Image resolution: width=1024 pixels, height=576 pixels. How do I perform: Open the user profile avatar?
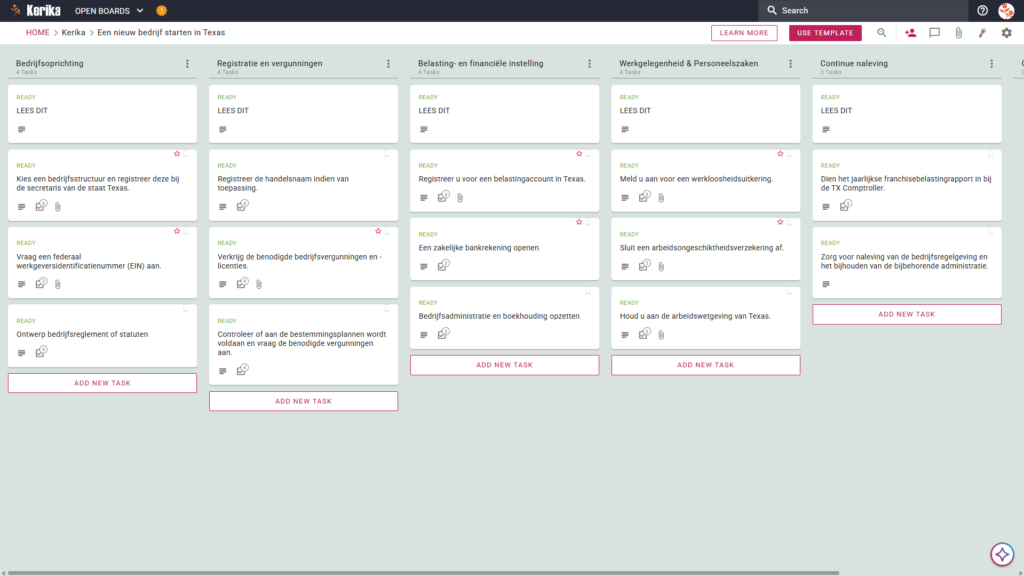coord(1006,10)
